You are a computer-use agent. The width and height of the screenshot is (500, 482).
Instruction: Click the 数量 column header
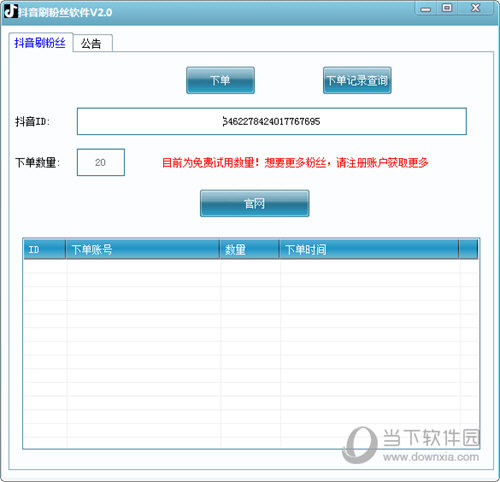[x=249, y=249]
